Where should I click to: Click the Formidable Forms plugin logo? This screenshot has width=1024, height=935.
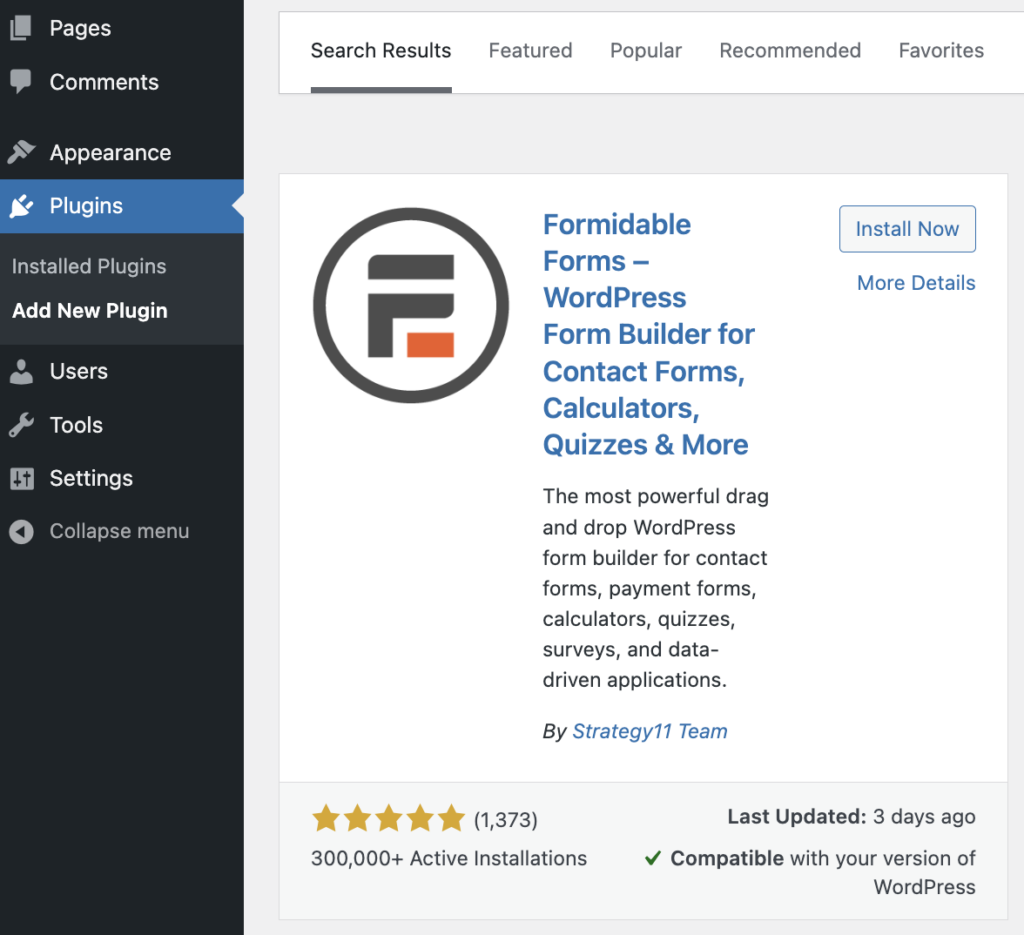(411, 306)
